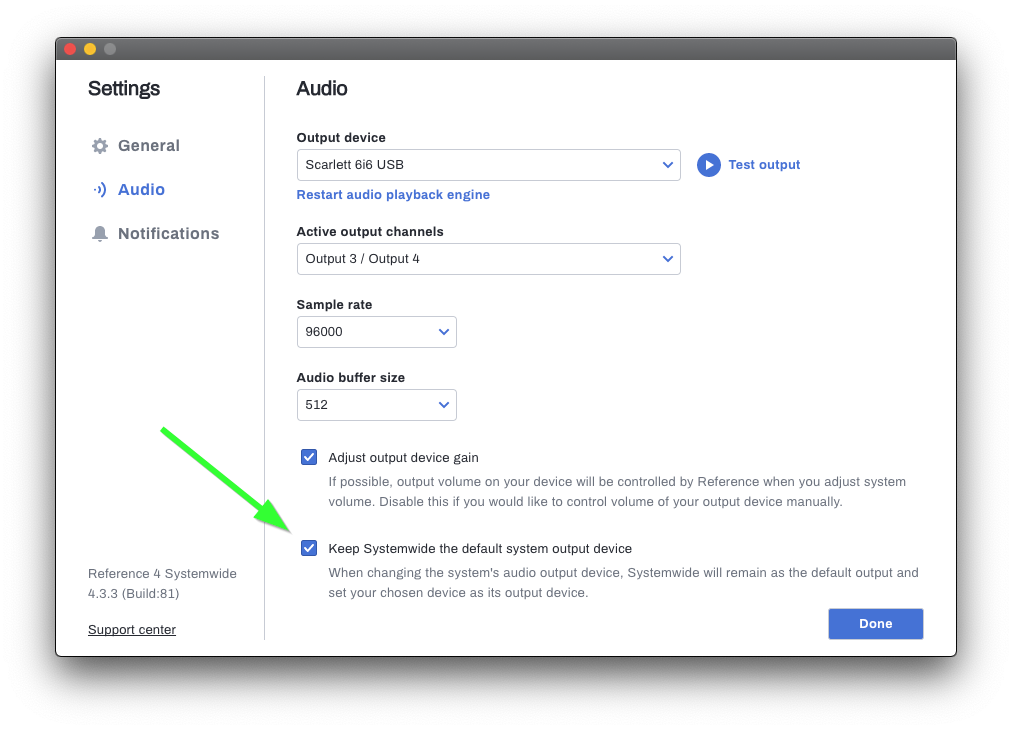Open the Support center link
This screenshot has height=730, width=1012.
point(132,629)
